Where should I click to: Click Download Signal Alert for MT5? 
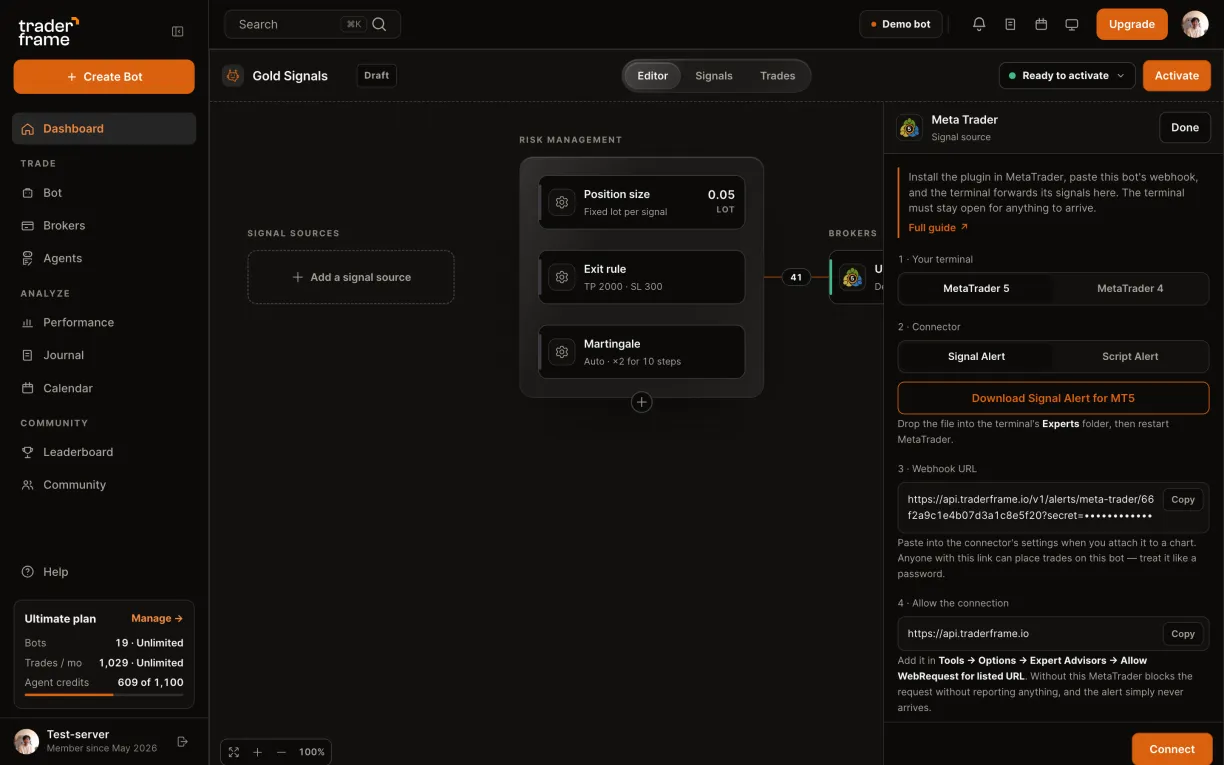pos(1053,398)
